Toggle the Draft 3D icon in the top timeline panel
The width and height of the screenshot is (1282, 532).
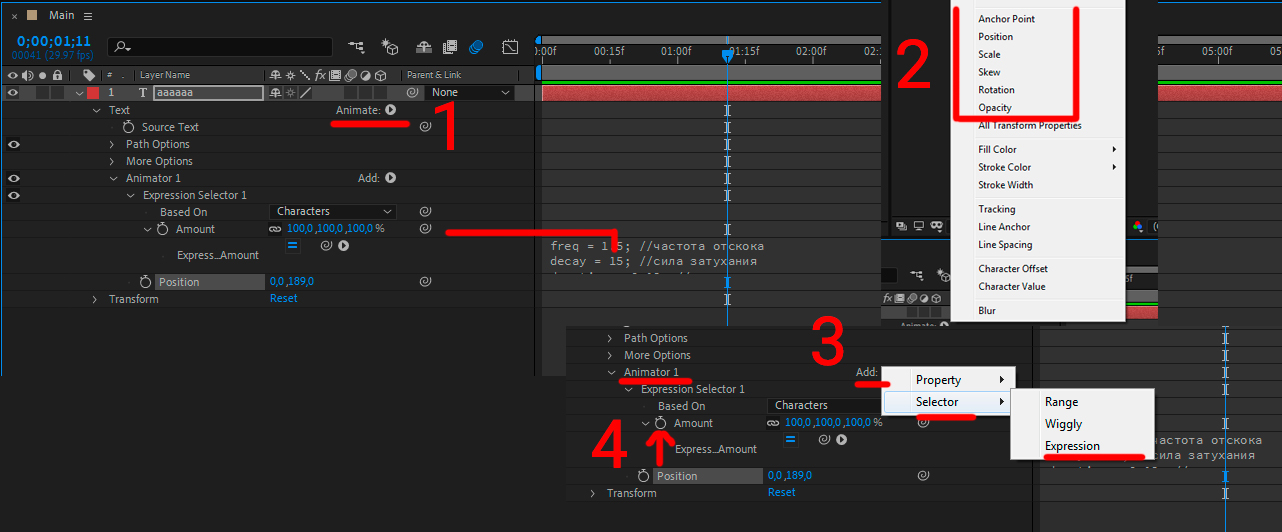(x=390, y=47)
